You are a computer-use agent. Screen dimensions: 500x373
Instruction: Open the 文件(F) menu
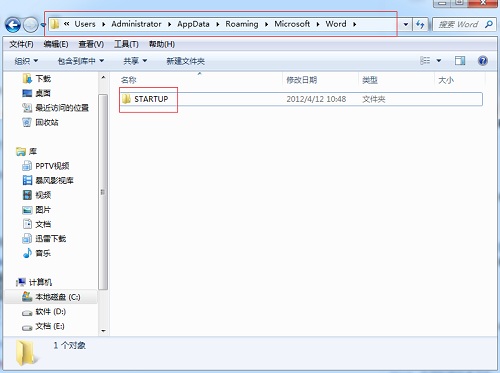tap(21, 44)
